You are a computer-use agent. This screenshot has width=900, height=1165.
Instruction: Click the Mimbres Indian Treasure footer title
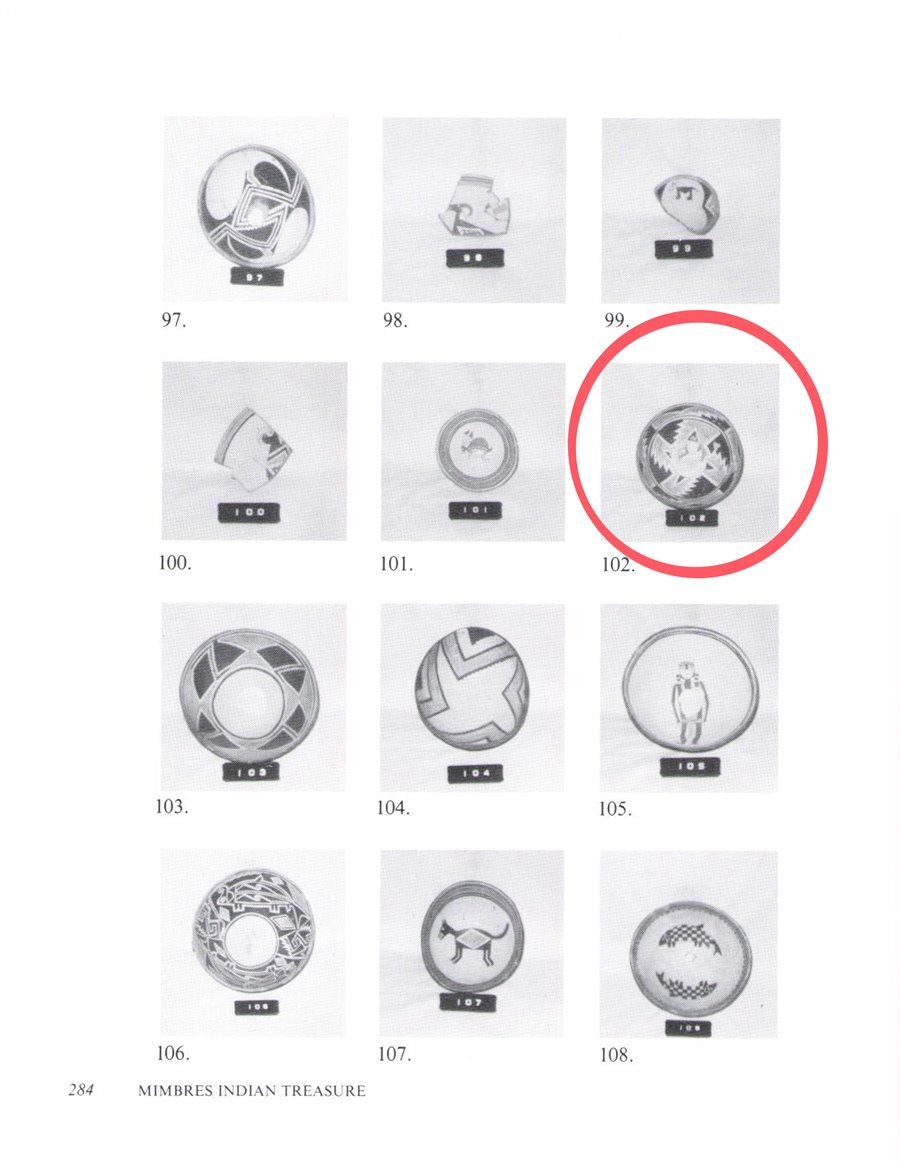252,1091
